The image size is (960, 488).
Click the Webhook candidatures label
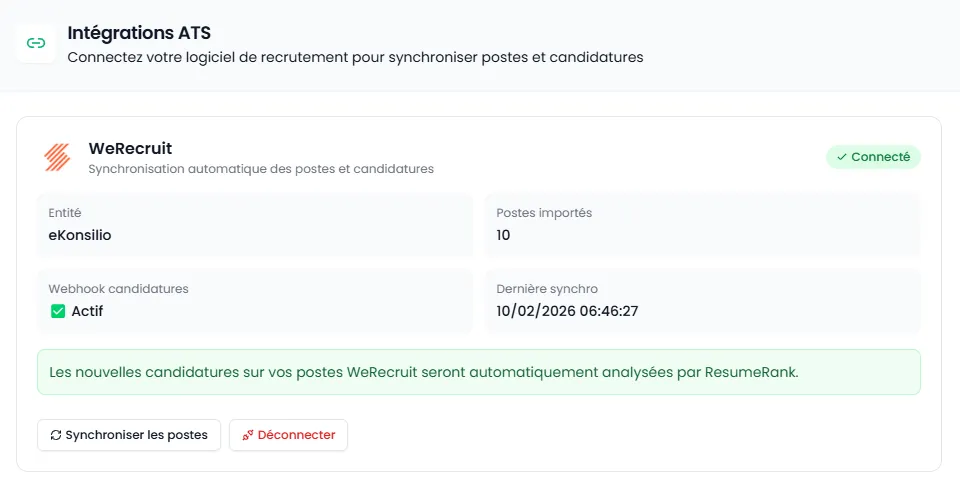(118, 289)
